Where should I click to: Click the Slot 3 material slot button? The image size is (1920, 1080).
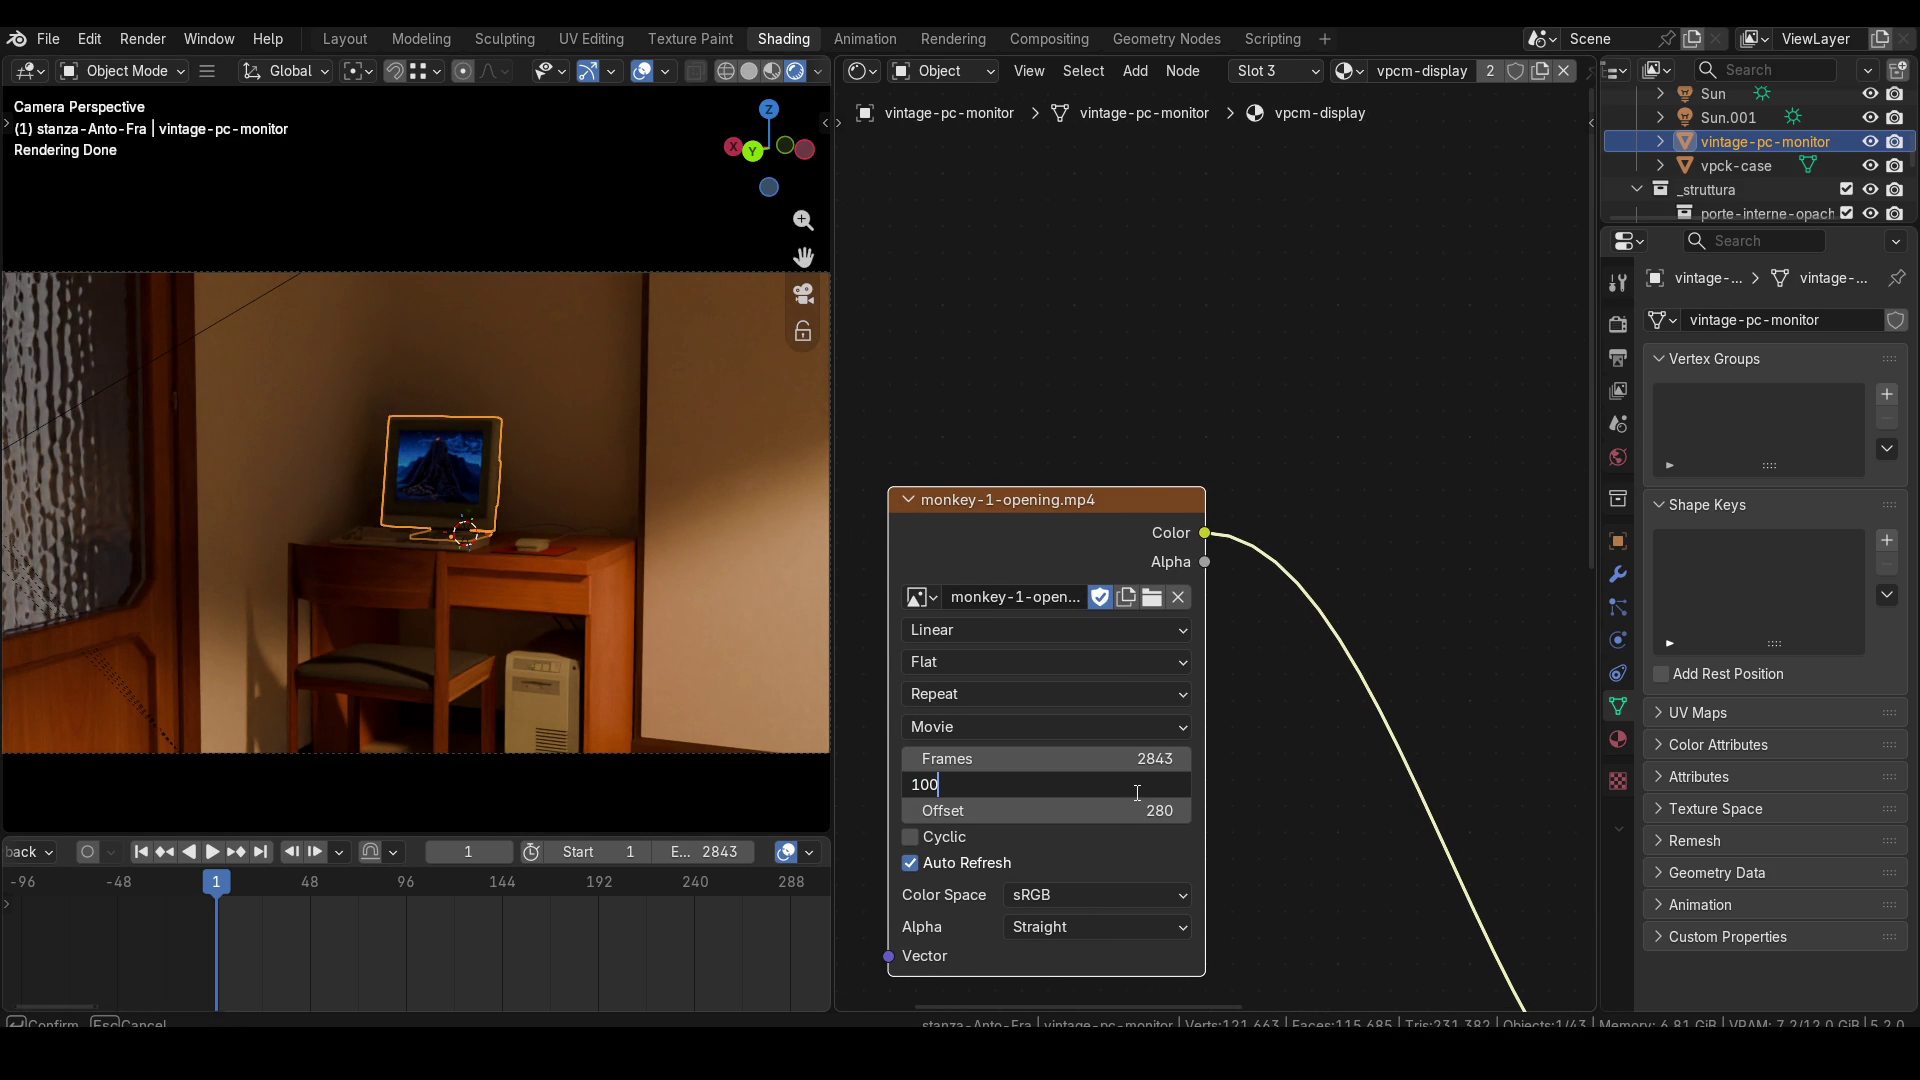coord(1275,71)
